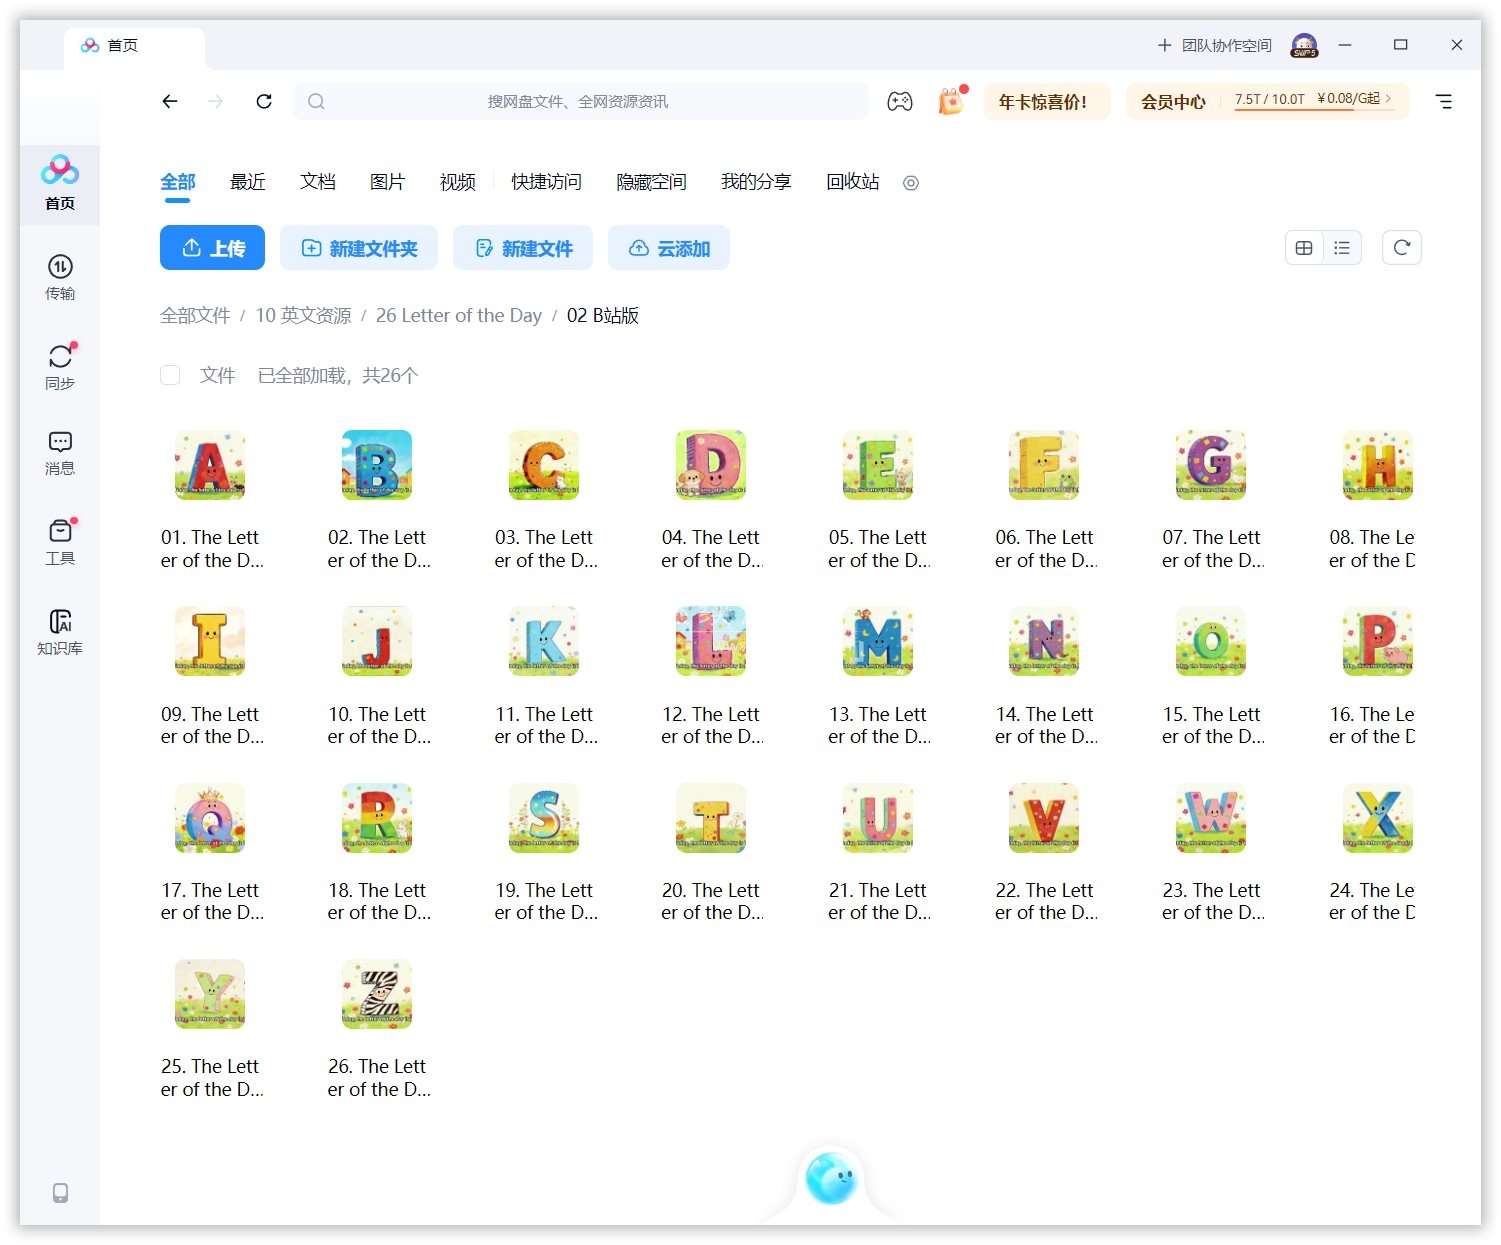
Task: Open the 工具 tools section
Action: [60, 541]
